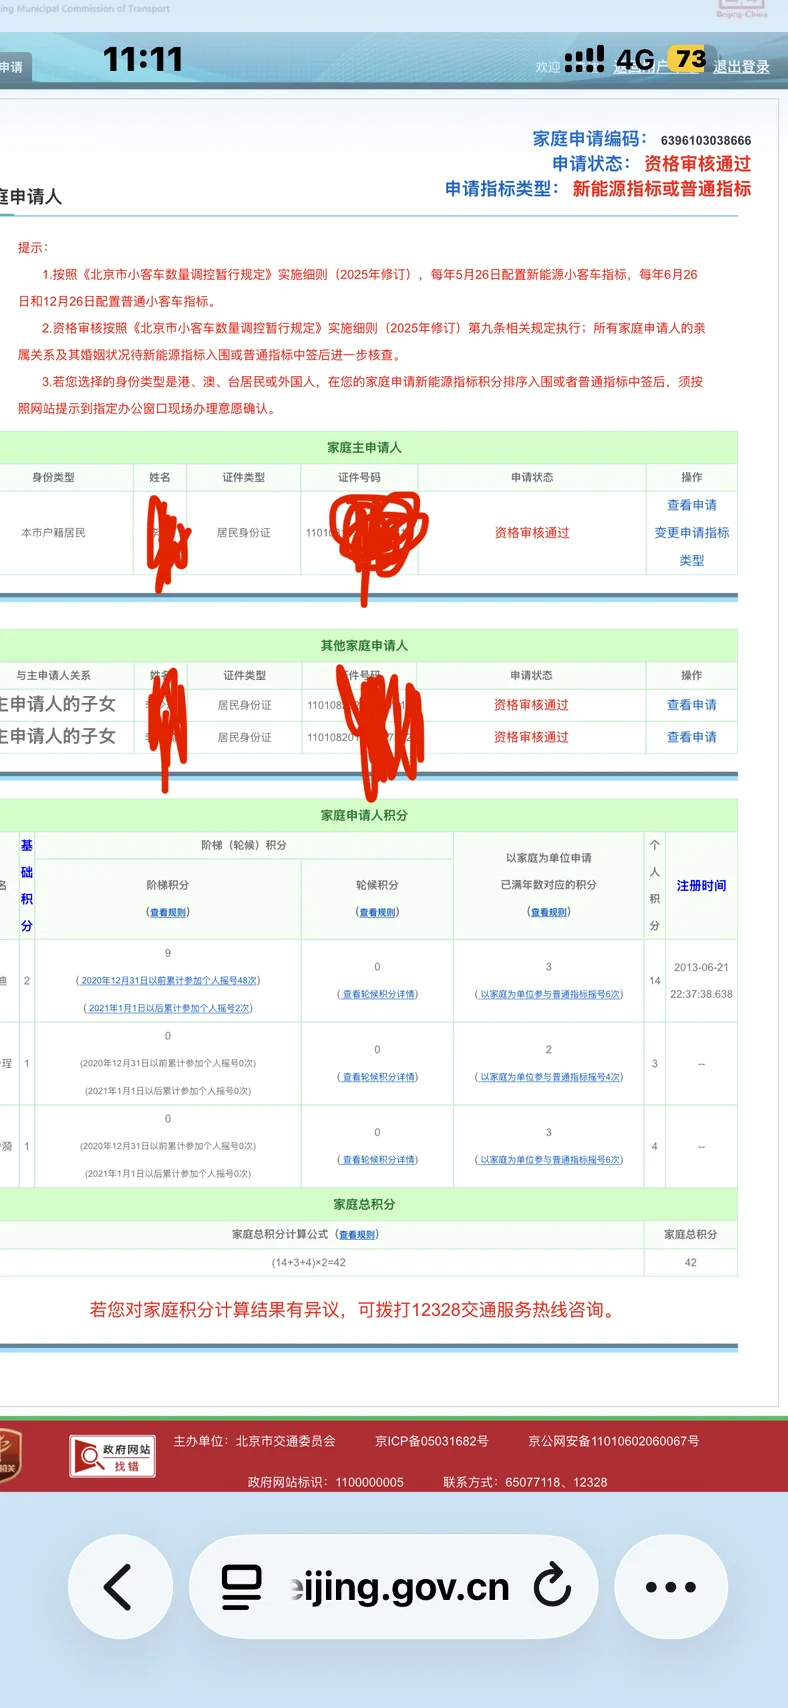
Task: Open 查看申请 for the first child applicant
Action: [691, 705]
